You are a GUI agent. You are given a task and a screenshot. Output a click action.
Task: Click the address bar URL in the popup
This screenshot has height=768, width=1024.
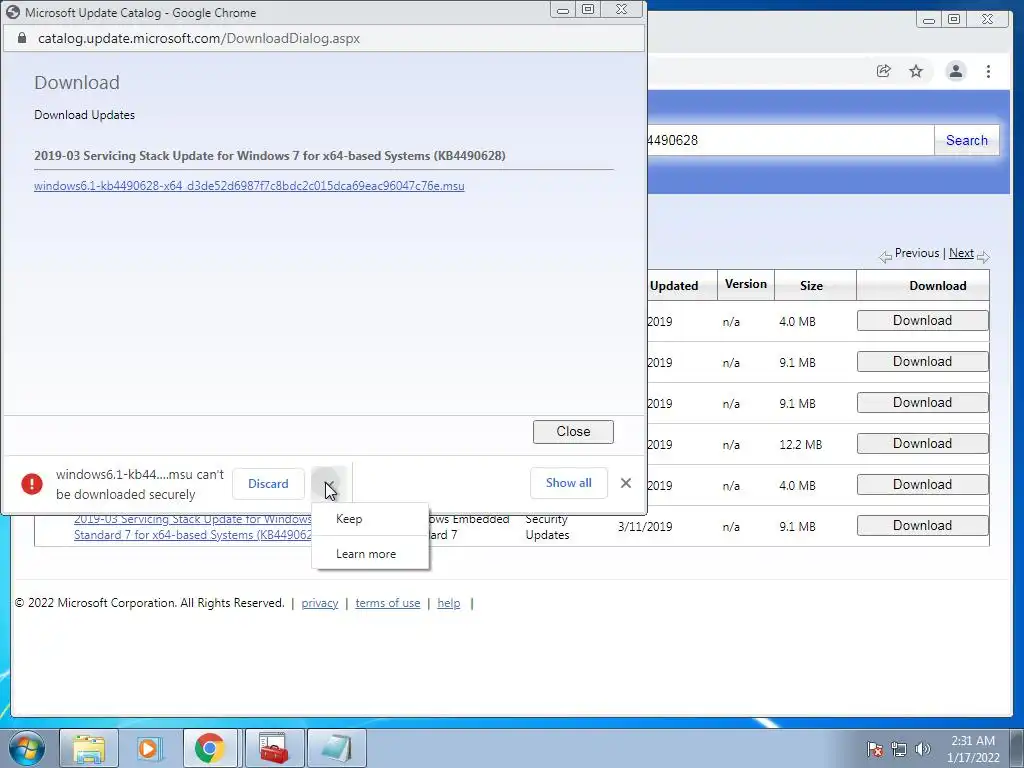coord(199,39)
